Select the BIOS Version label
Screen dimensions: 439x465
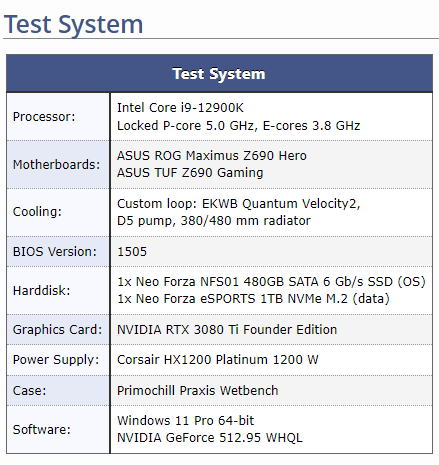coord(55,252)
